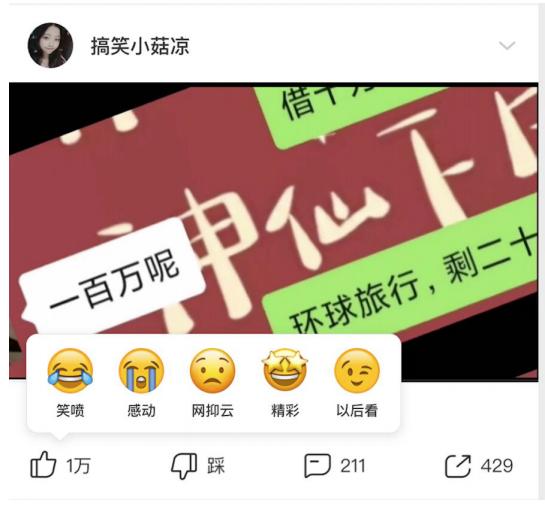545x505 pixels.
Task: Open the 搞笑小菇凉 username link
Action: 140,46
